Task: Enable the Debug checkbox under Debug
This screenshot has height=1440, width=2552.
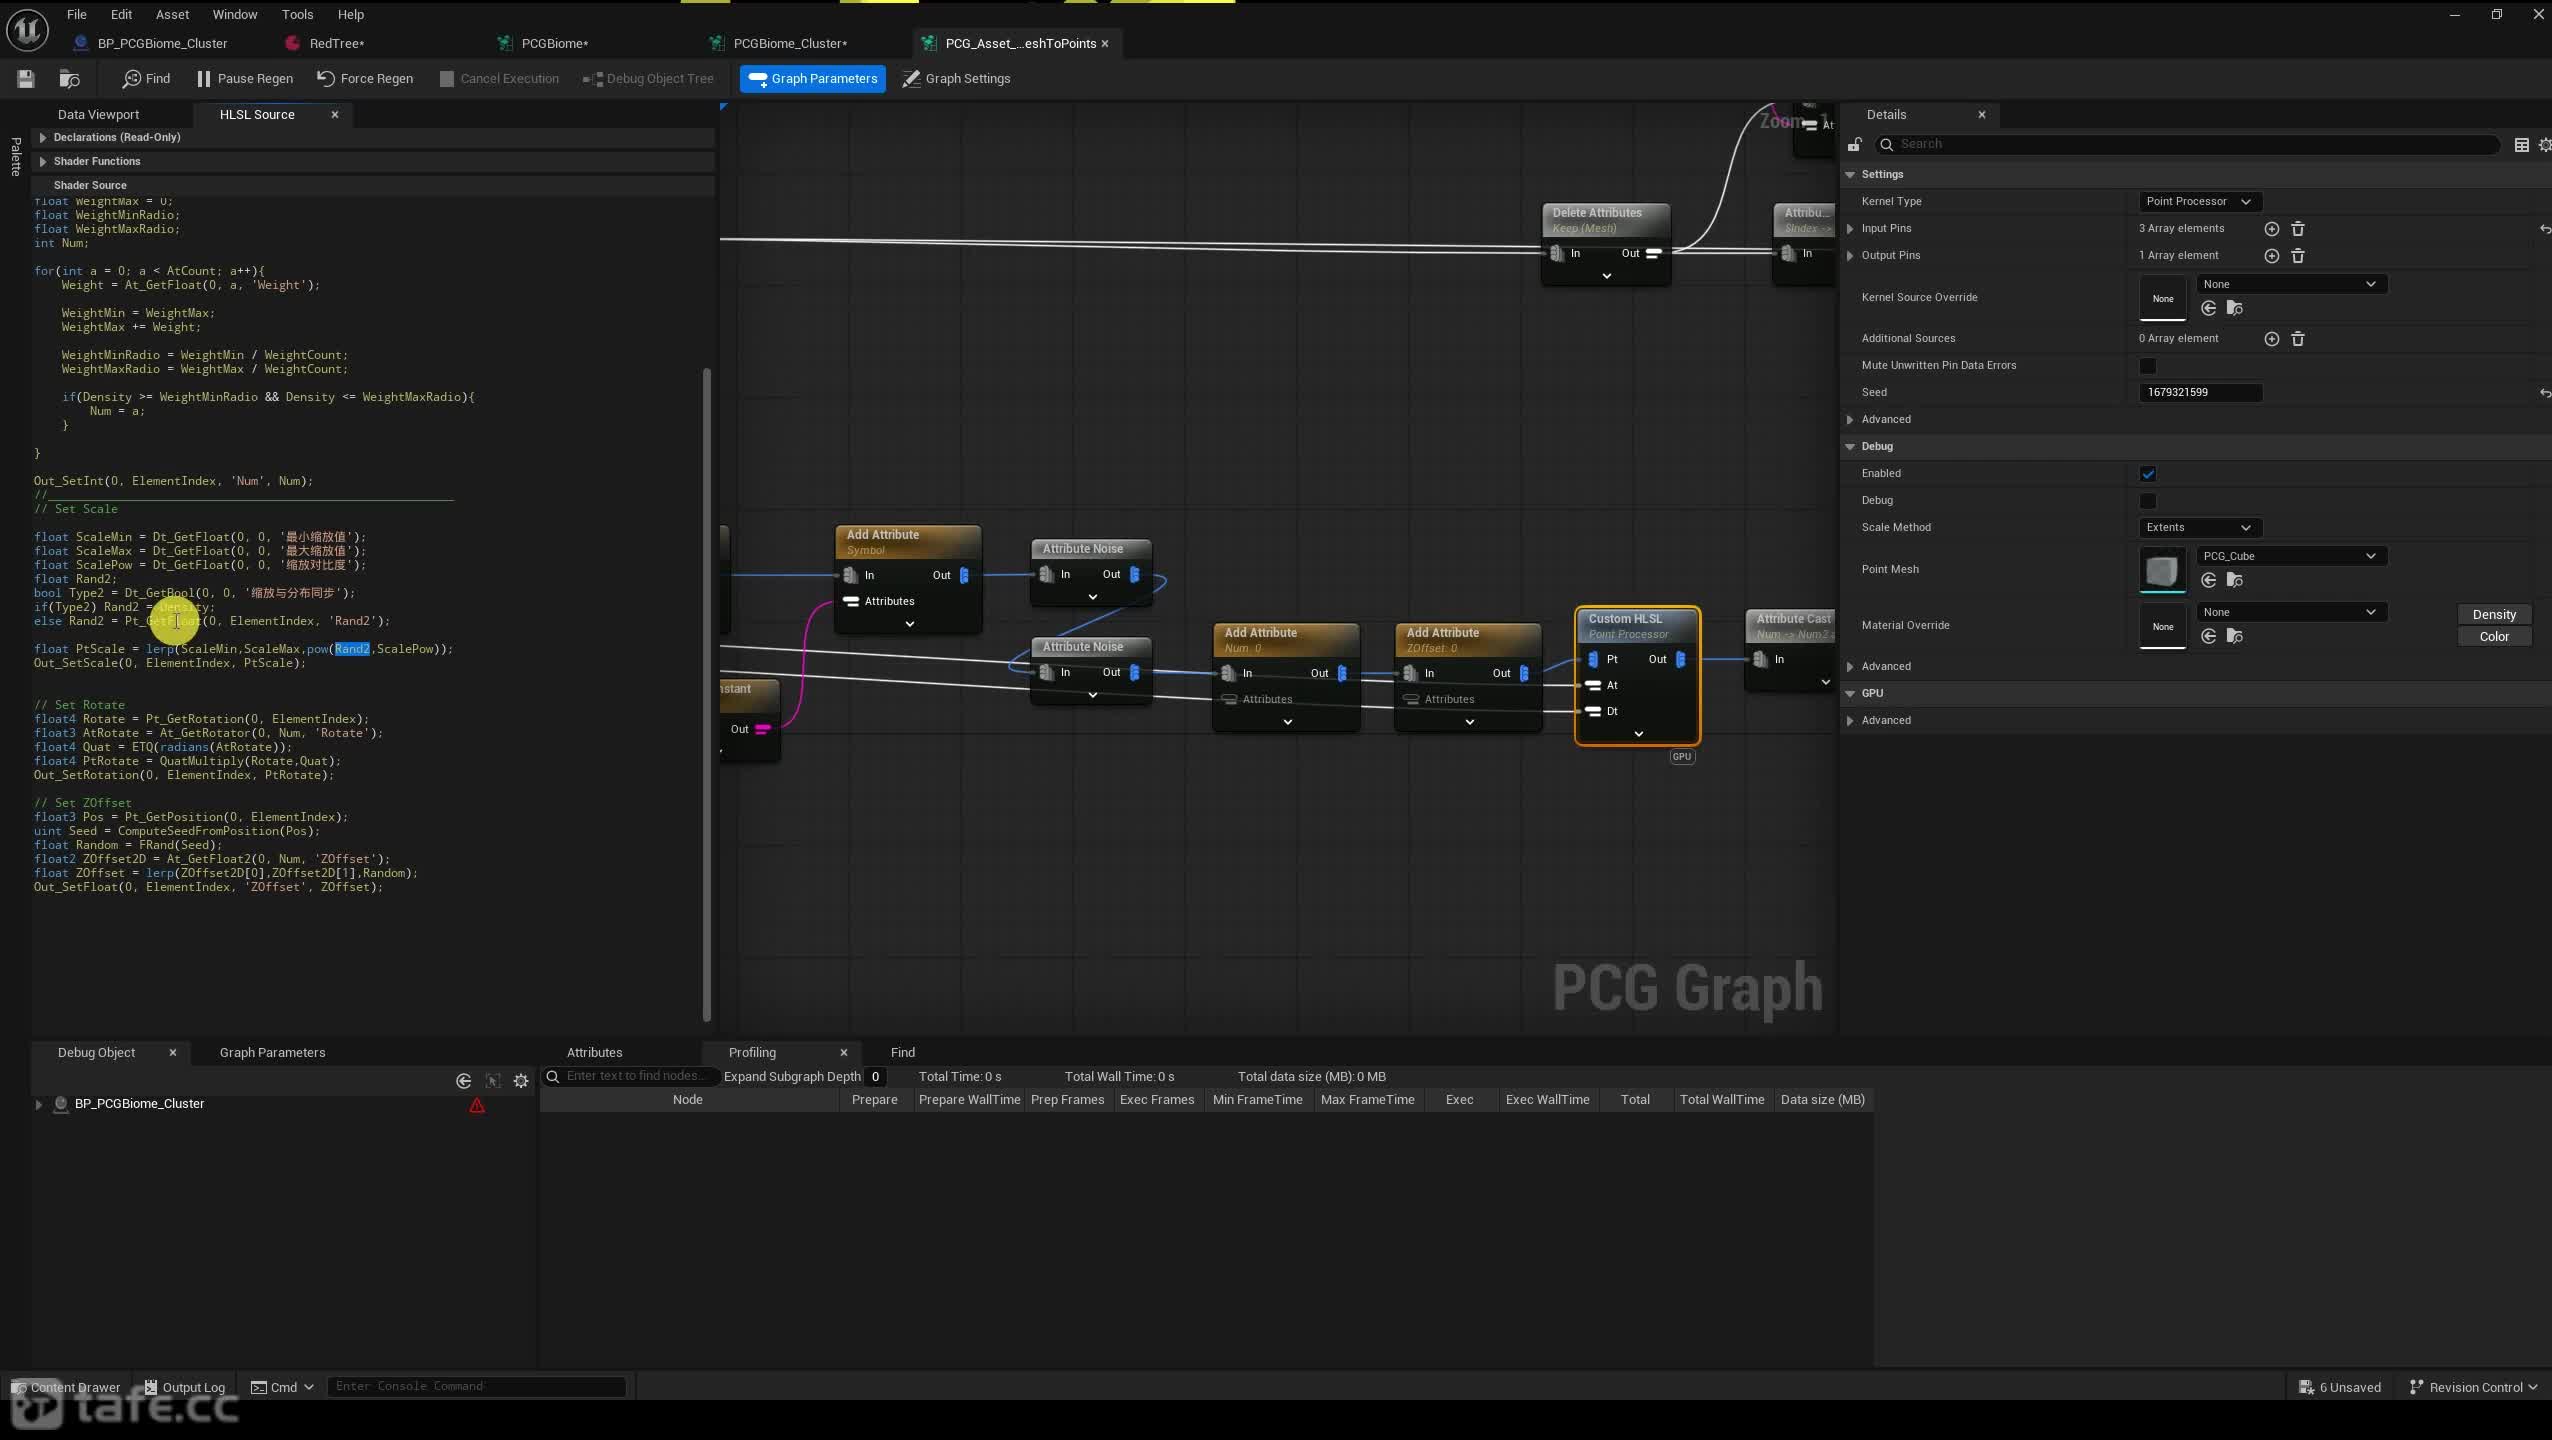Action: coord(2147,501)
